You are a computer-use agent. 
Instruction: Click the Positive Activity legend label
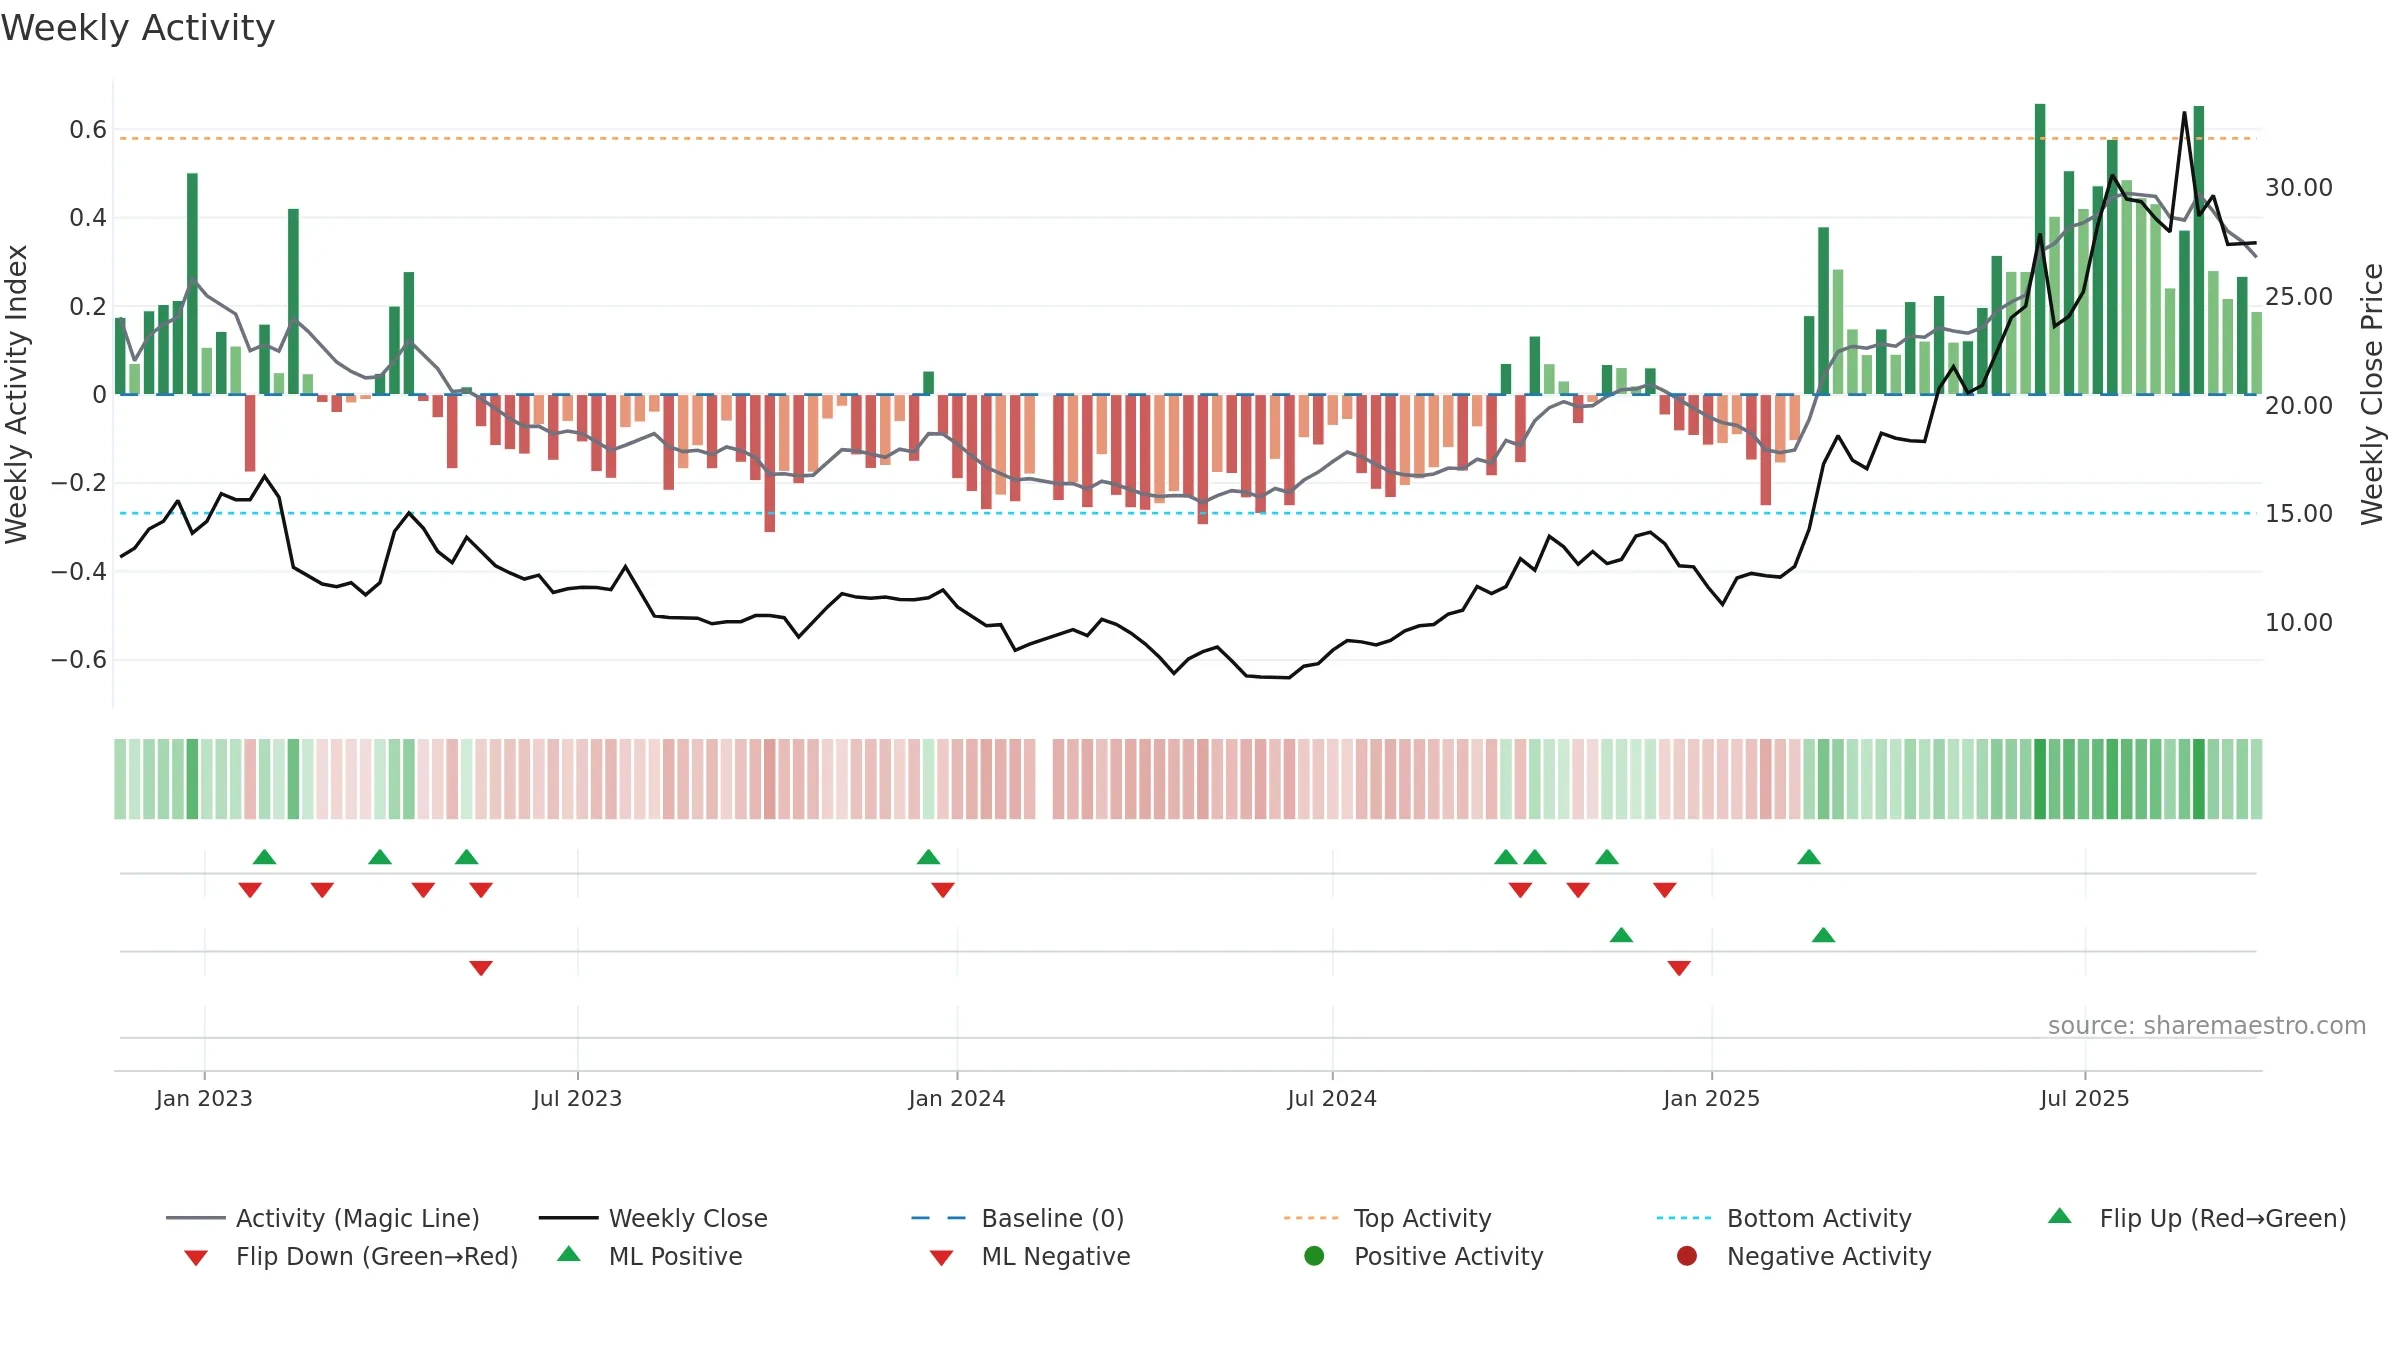pyautogui.click(x=1449, y=1256)
